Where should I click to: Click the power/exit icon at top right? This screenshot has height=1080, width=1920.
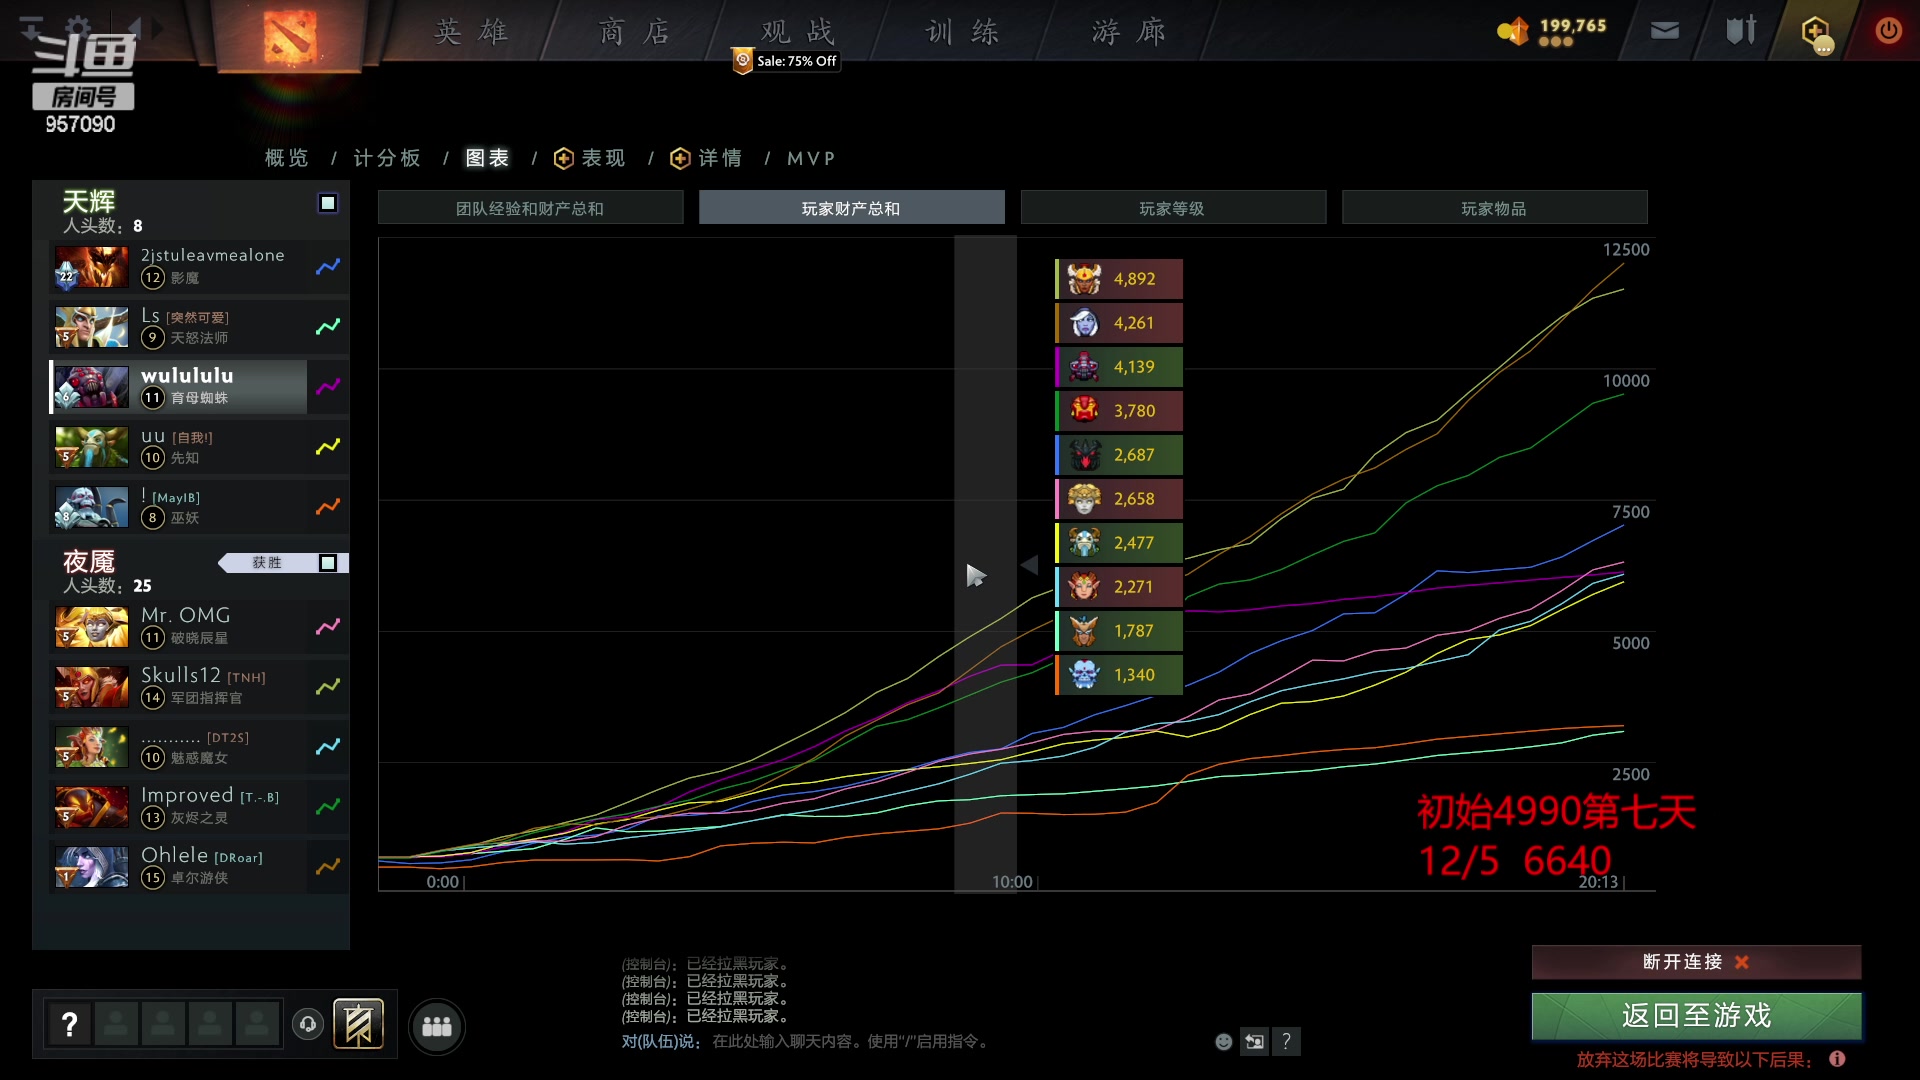coord(1888,30)
